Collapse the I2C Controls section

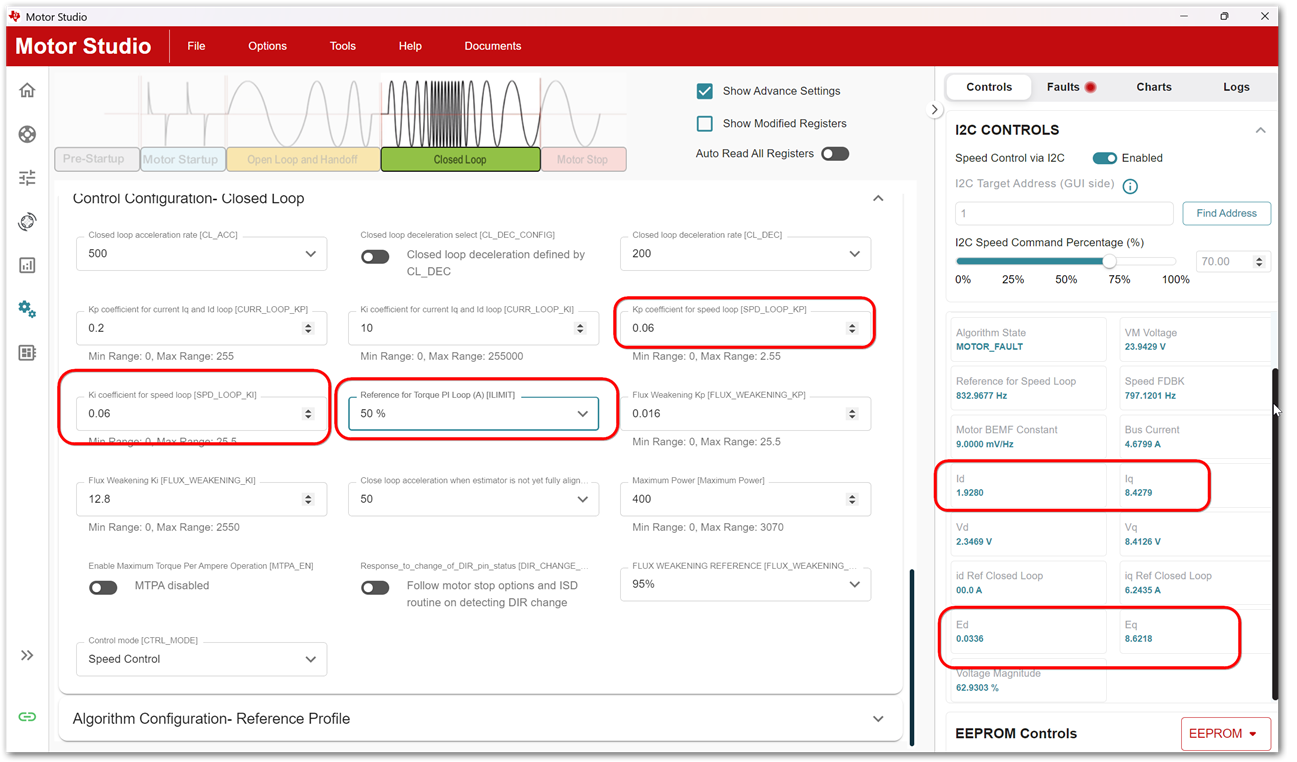tap(1260, 130)
